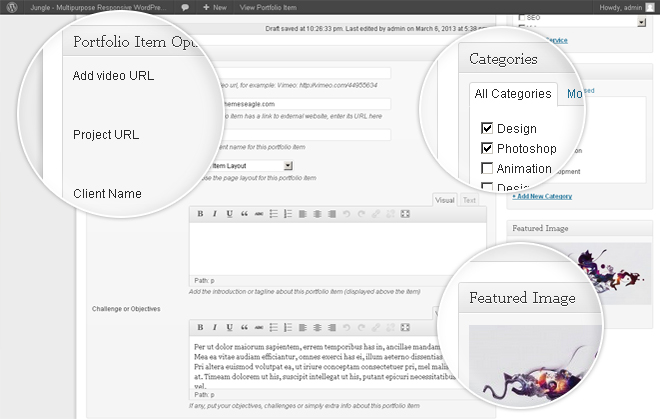Screen dimensions: 660x419
Task: Toggle underline in Challenge or Objectives editor
Action: [x=229, y=327]
